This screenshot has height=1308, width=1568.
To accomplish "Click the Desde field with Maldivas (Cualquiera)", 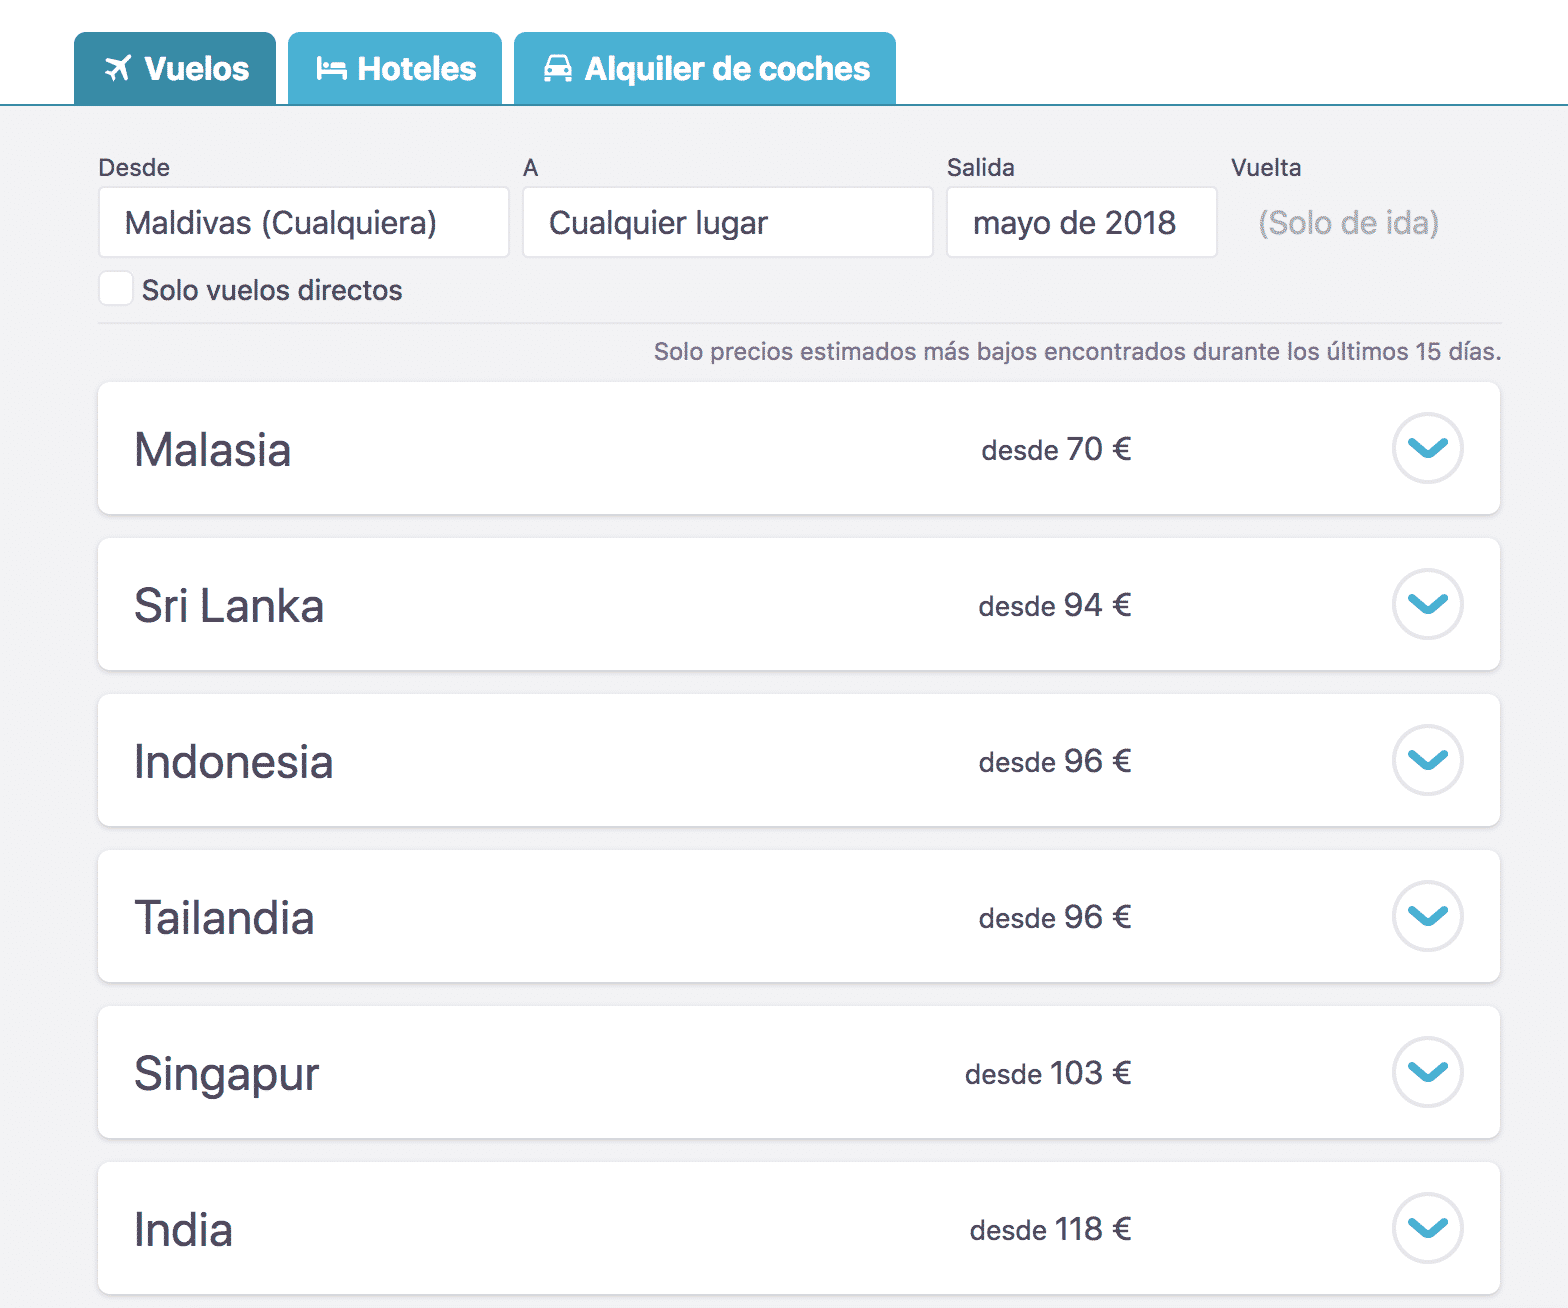I will (x=304, y=222).
